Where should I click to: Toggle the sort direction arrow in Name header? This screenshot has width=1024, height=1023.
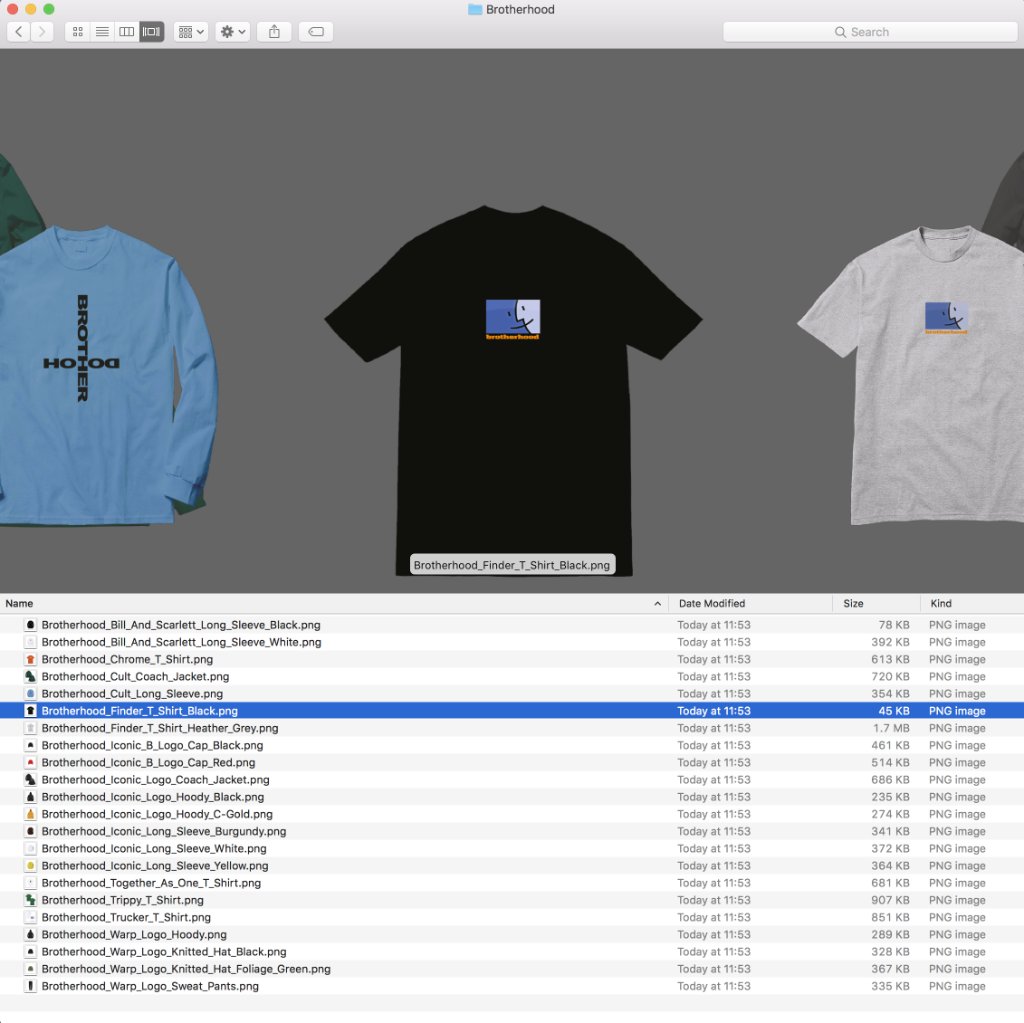658,604
